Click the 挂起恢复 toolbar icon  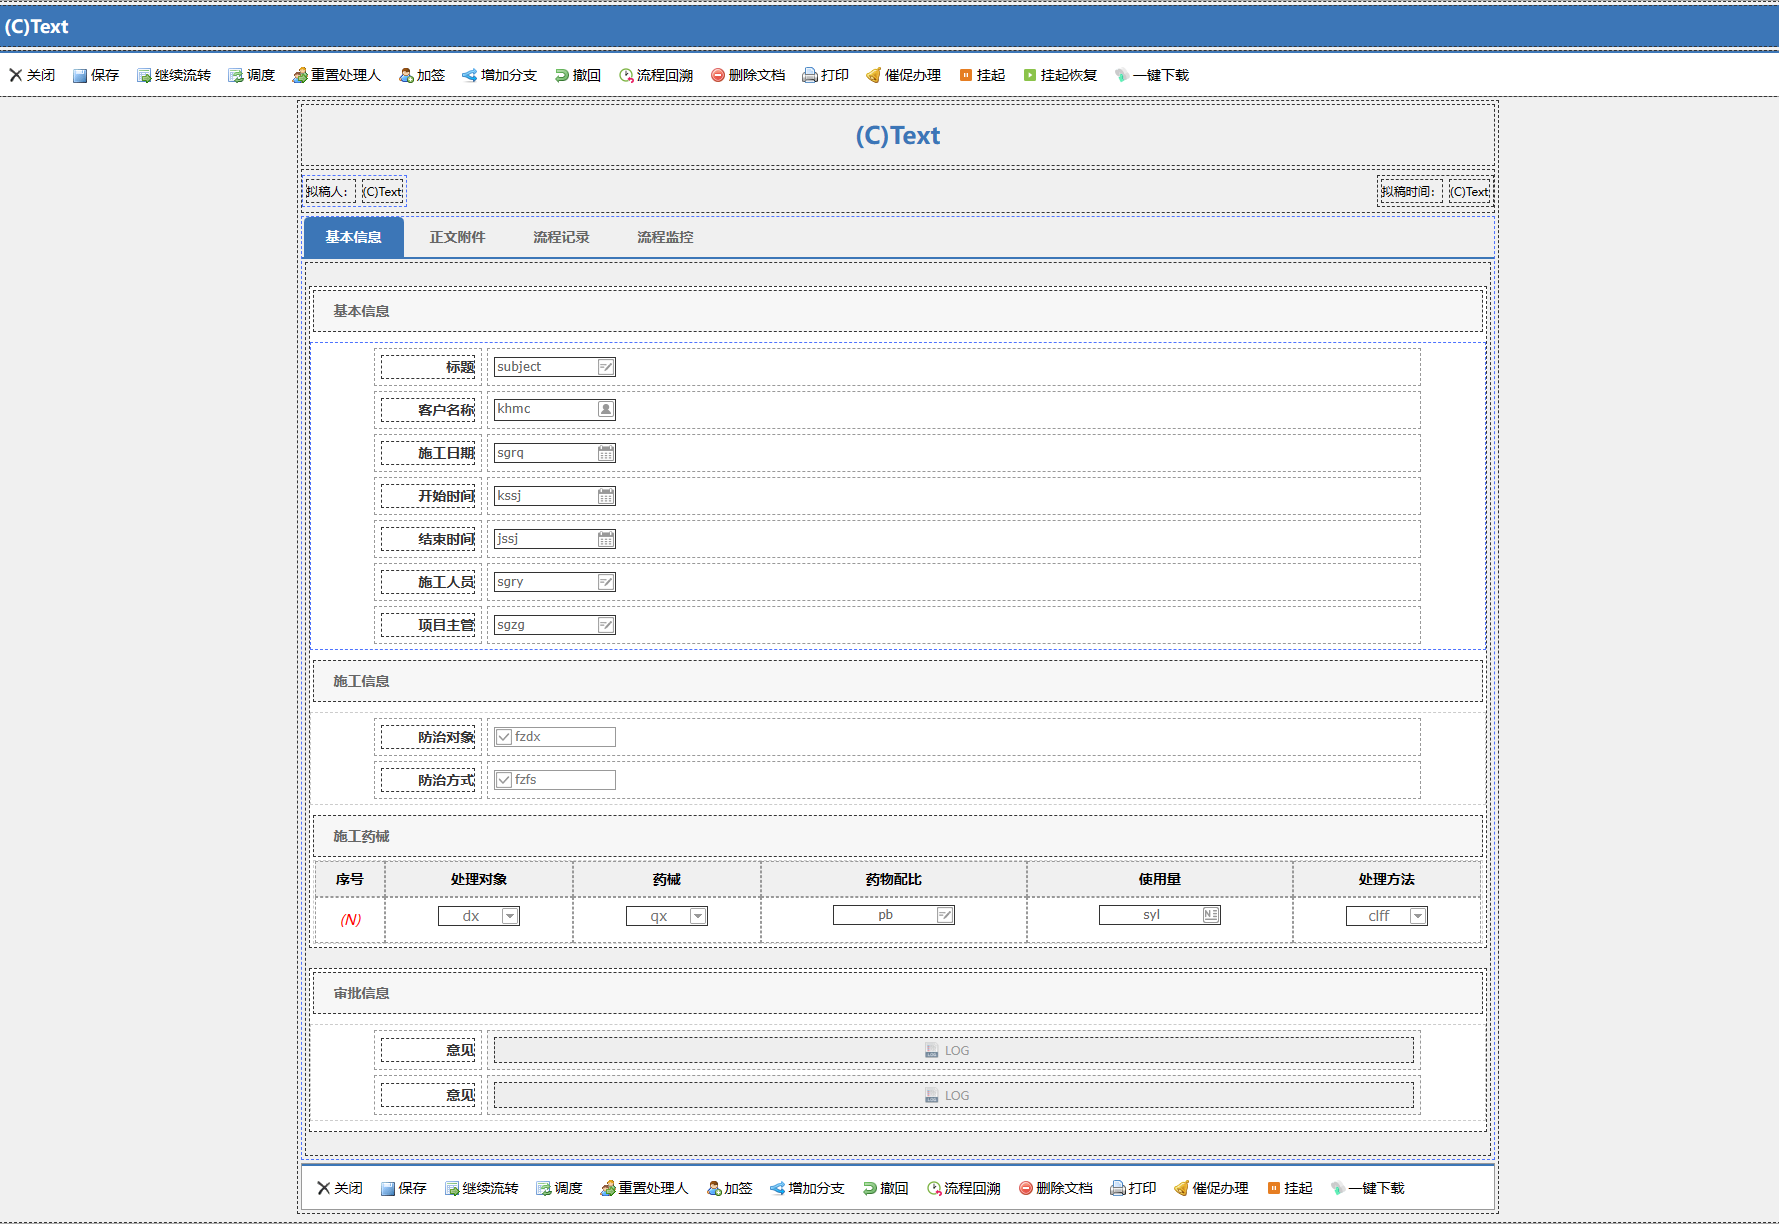(1030, 75)
